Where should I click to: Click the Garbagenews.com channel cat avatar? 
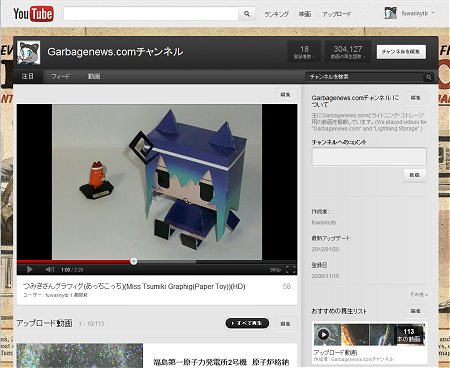29,52
